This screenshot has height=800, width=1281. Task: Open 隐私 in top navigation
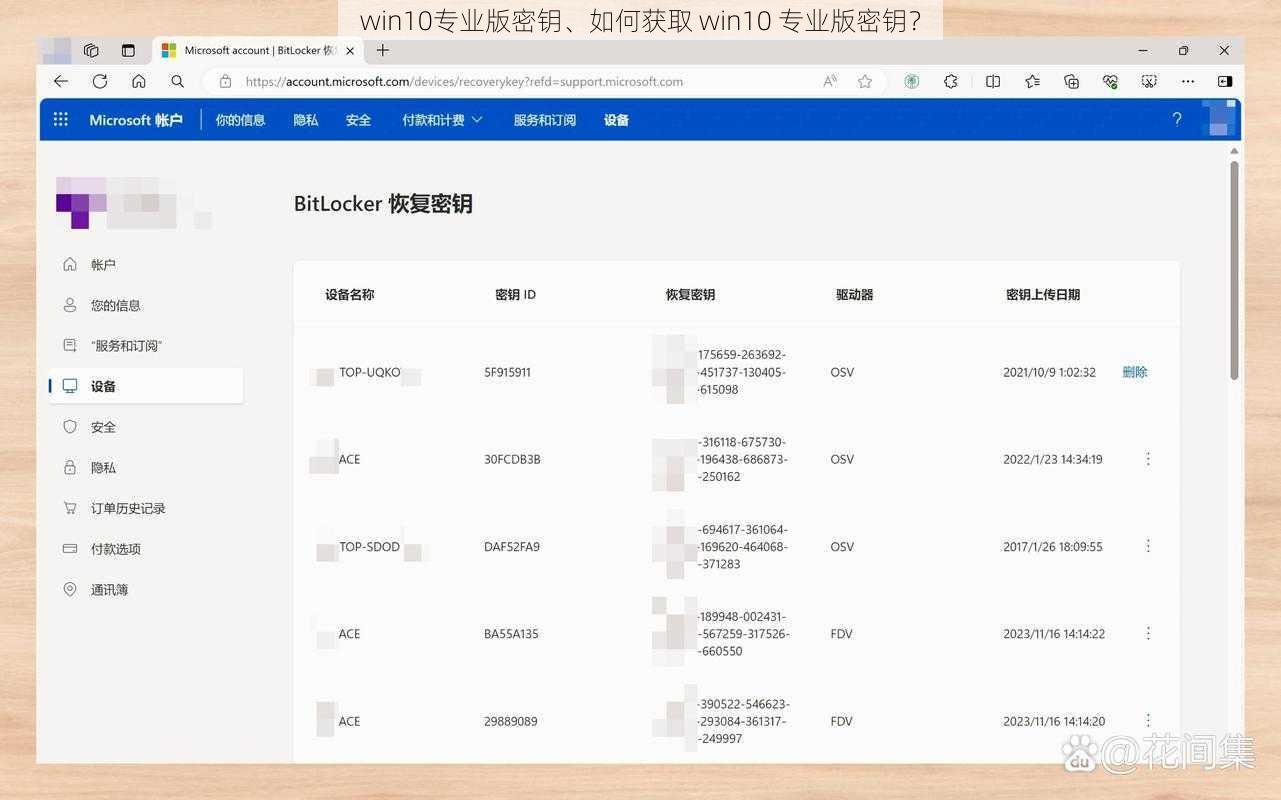point(306,120)
